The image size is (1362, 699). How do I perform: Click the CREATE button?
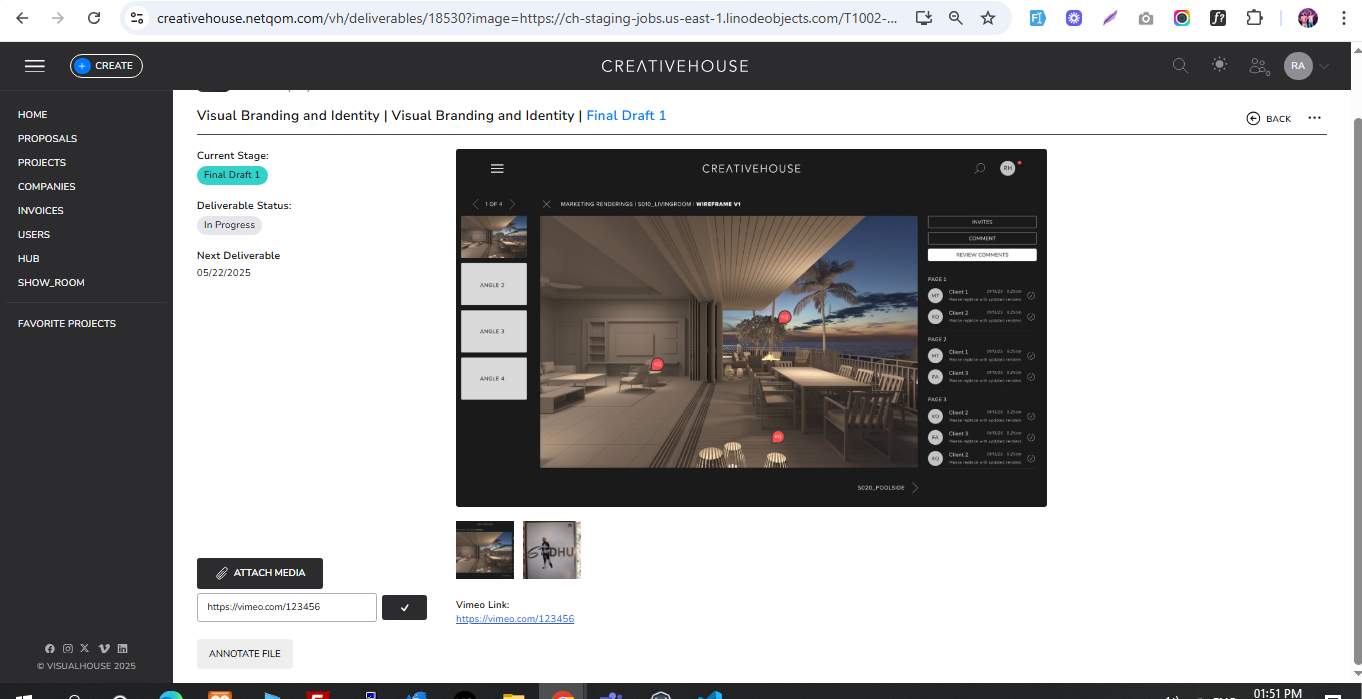click(106, 66)
